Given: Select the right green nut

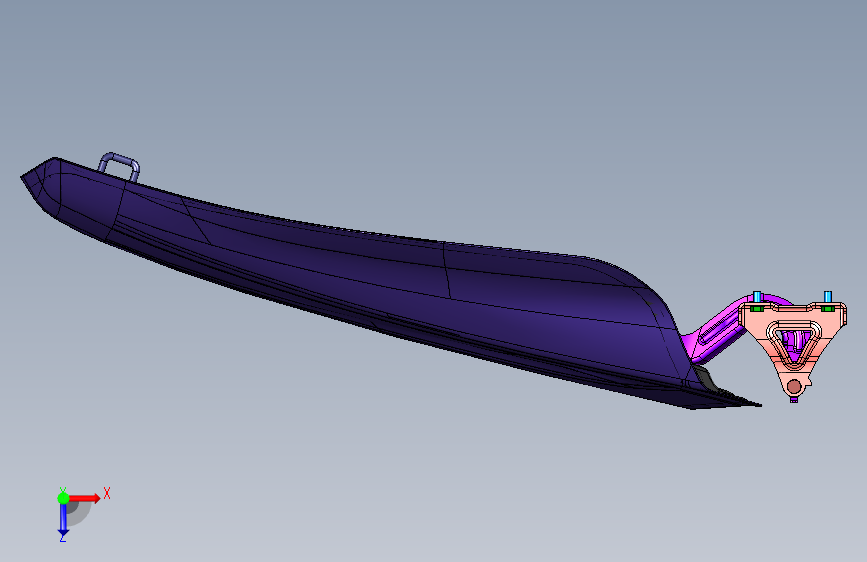Looking at the screenshot, I should click(x=827, y=308).
